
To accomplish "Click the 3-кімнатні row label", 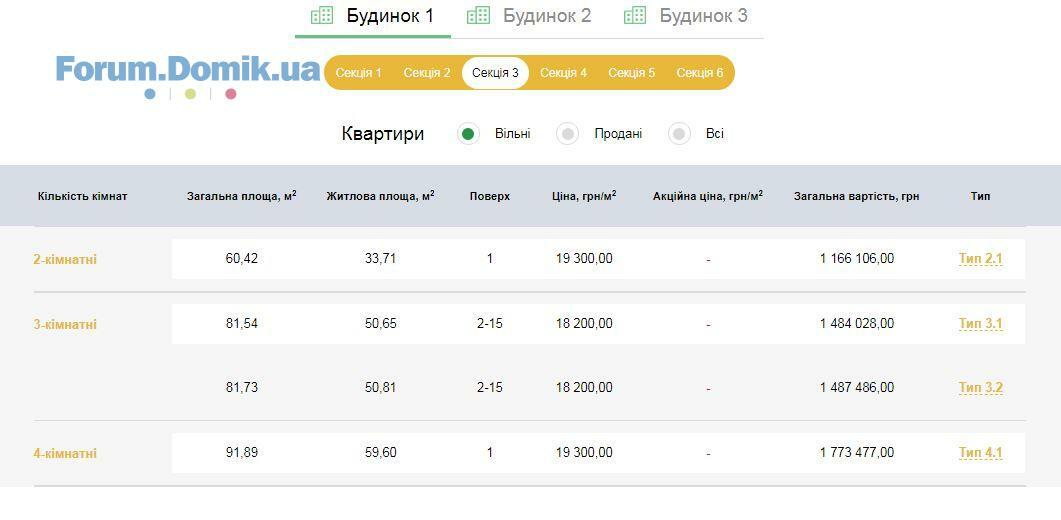I will (65, 325).
